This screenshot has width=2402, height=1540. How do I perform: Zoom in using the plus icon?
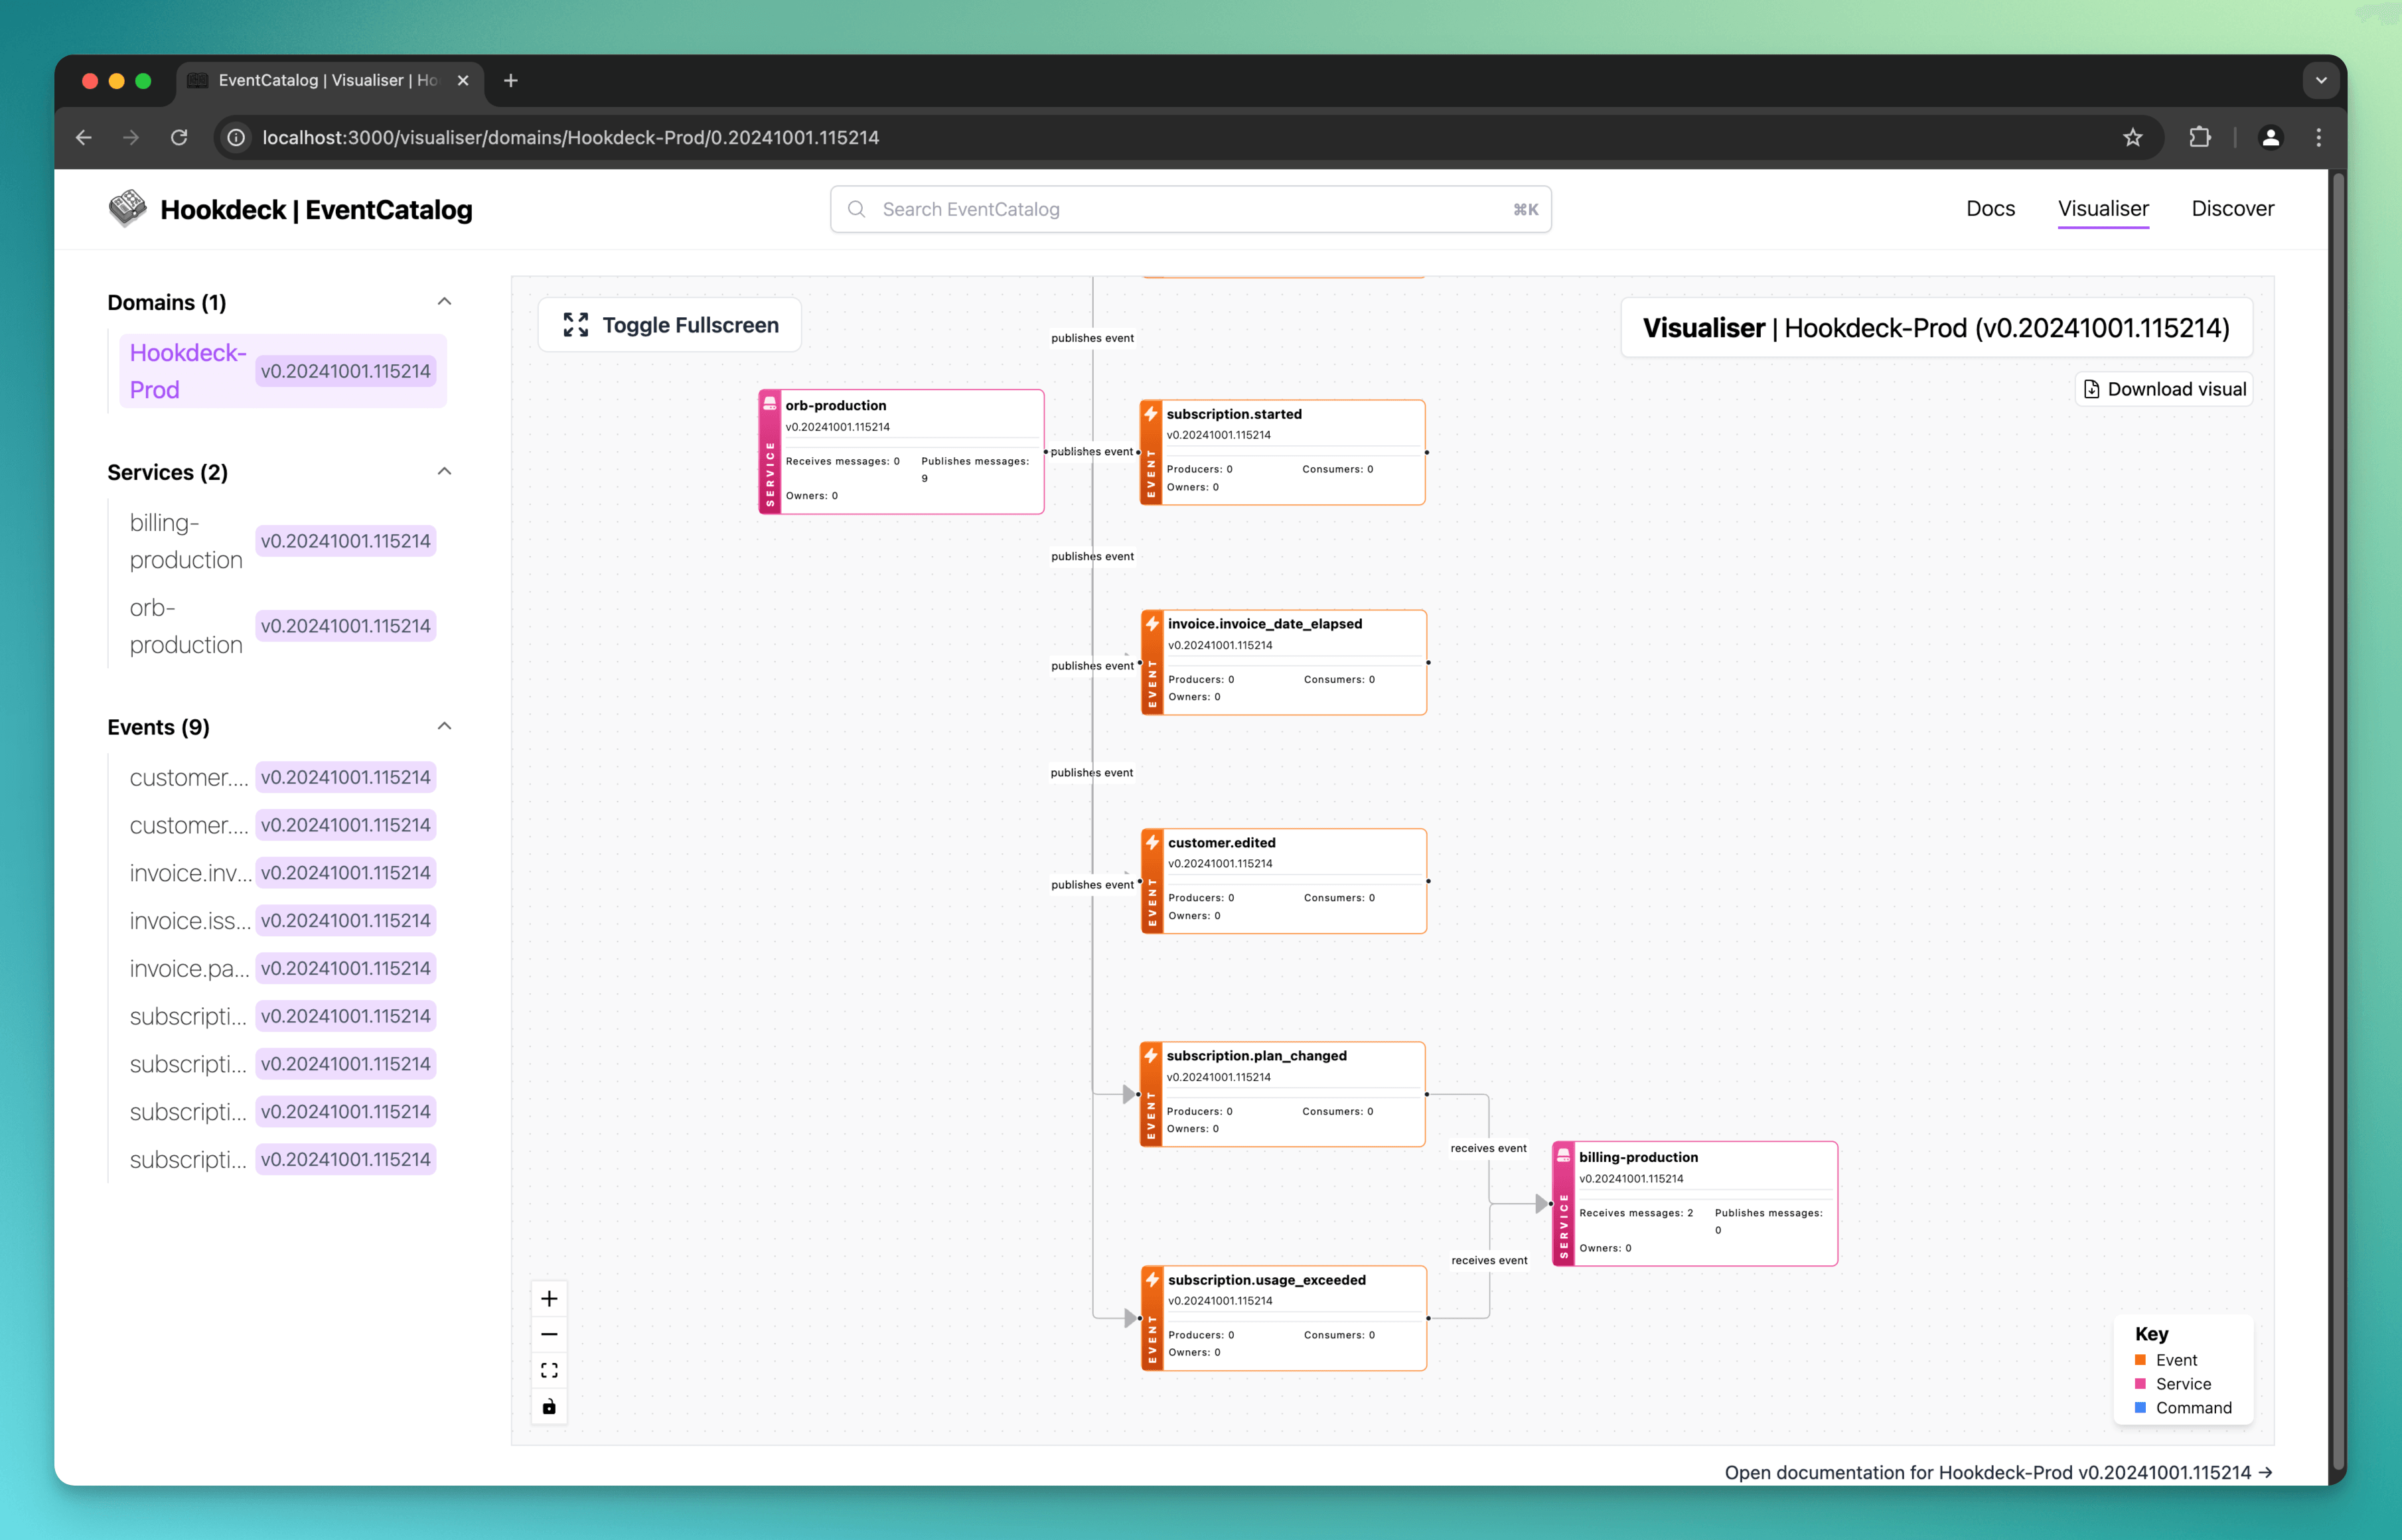click(549, 1297)
